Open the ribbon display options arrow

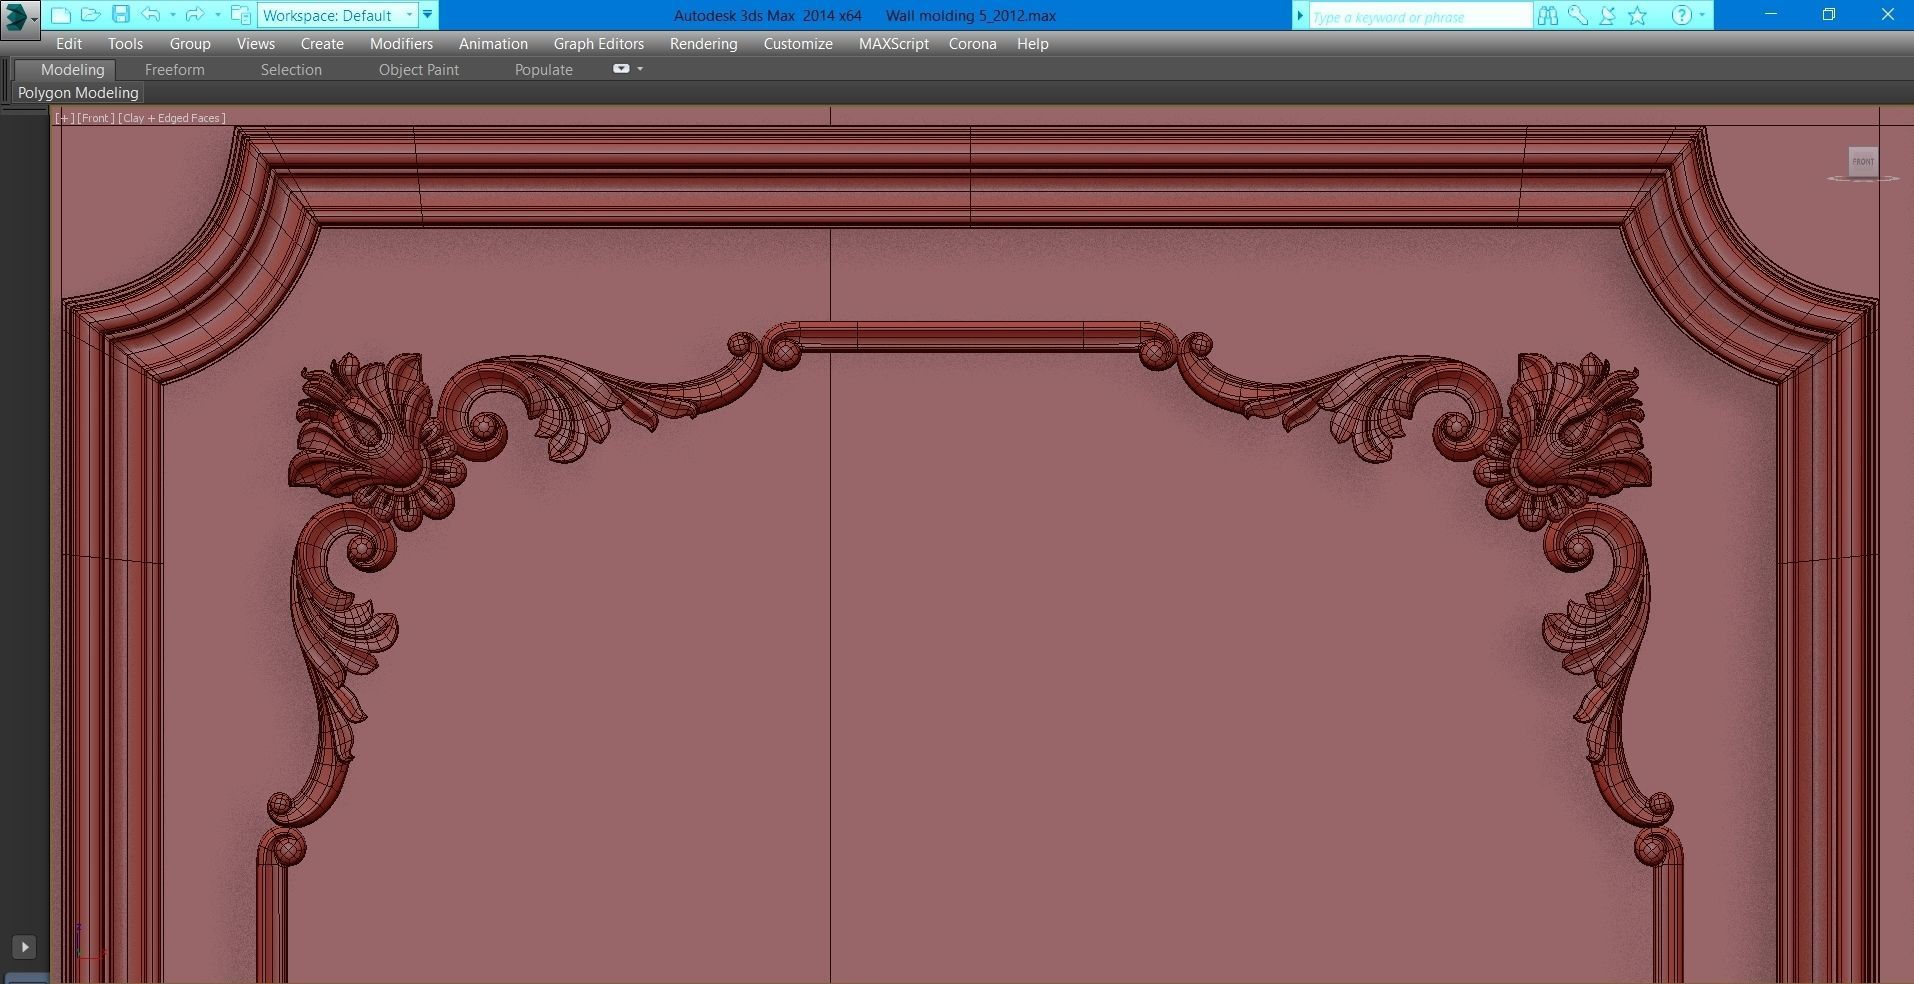coord(640,69)
